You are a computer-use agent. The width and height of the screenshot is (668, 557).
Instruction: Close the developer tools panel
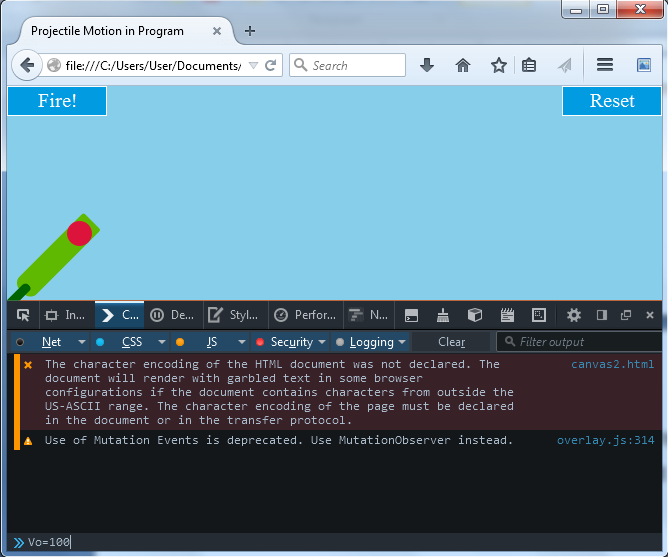650,315
